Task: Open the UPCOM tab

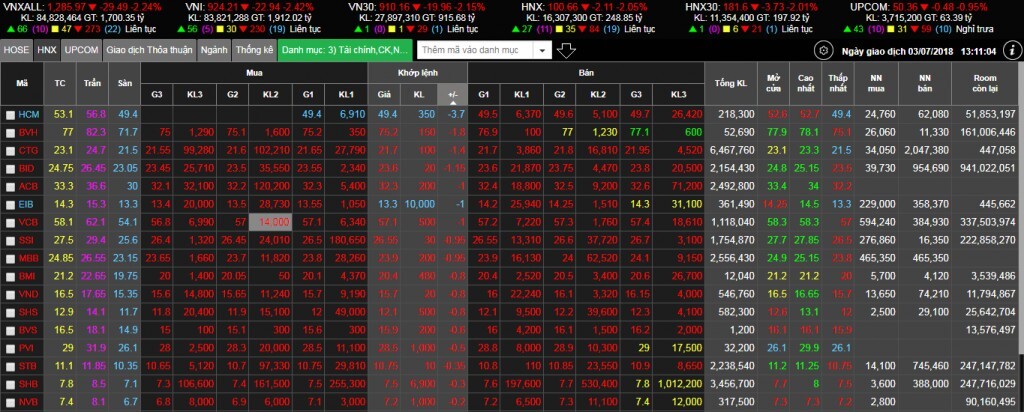Action: [x=80, y=49]
